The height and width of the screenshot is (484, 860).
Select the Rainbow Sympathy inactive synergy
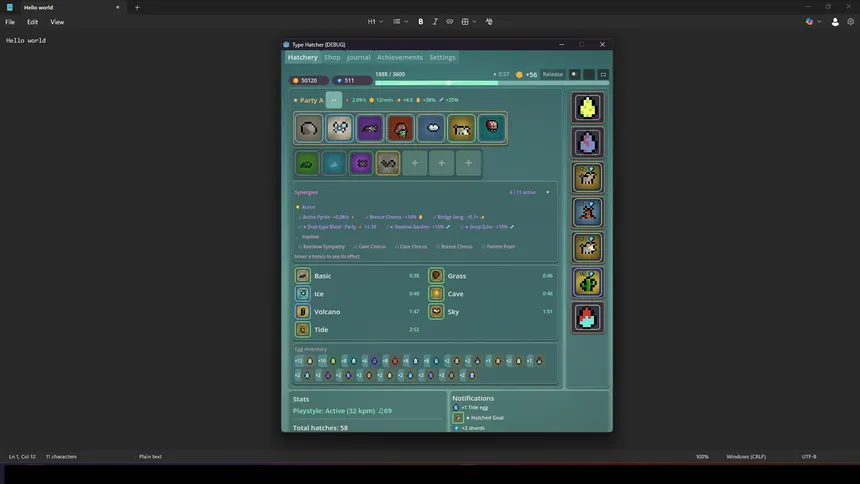322,247
